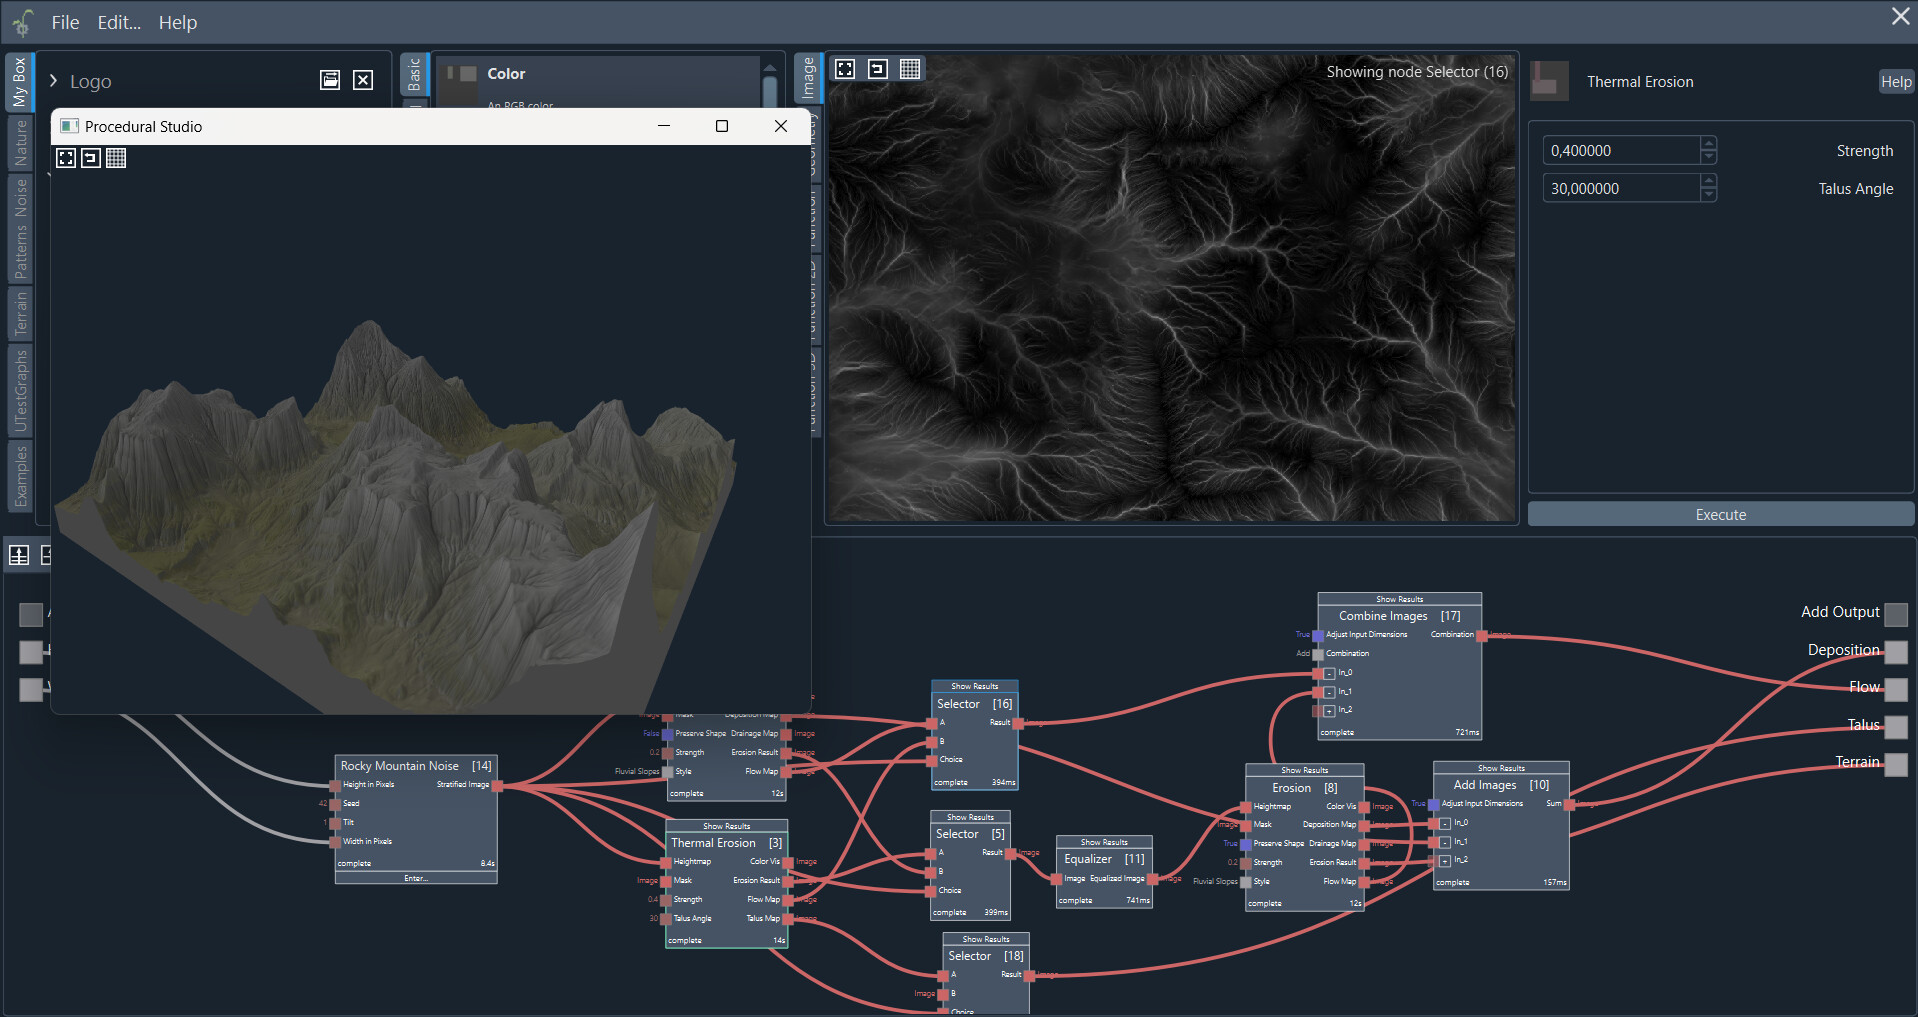
Task: Open Show Results on the Selector [16] node
Action: [x=974, y=686]
